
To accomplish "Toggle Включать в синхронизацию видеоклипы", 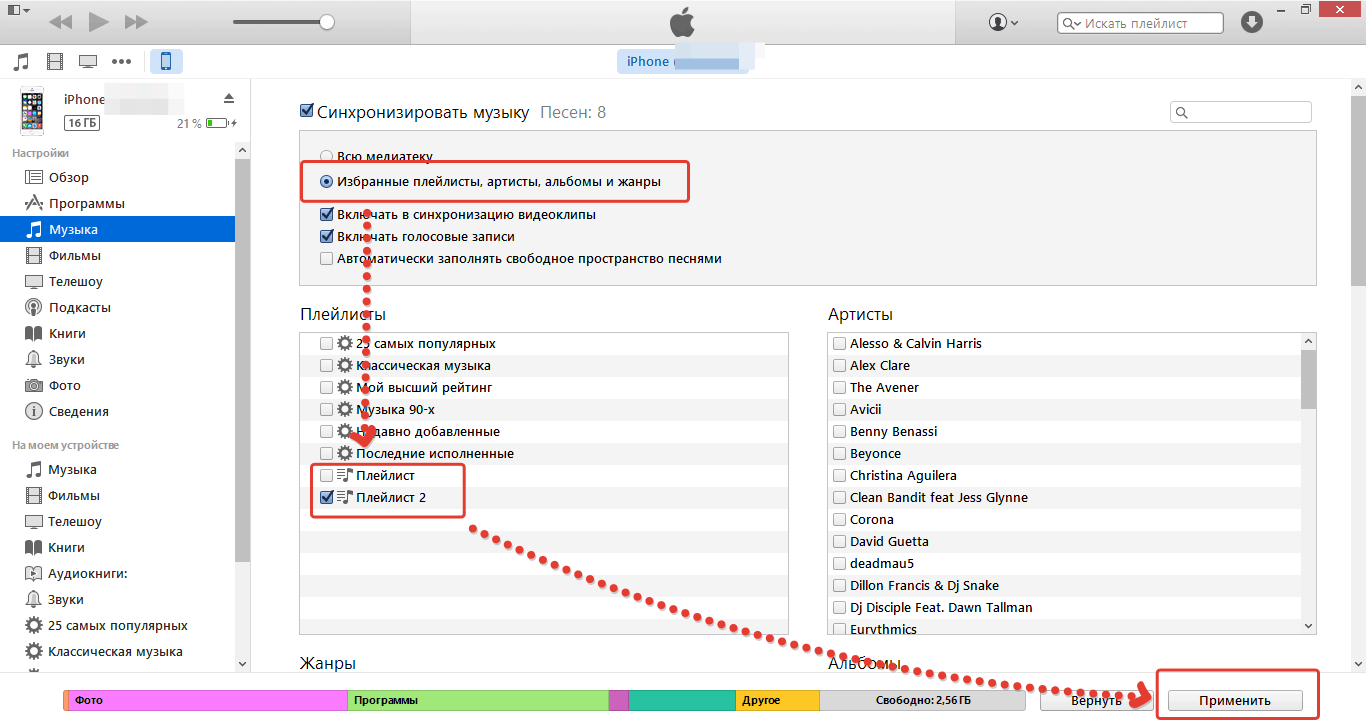I will tap(326, 214).
